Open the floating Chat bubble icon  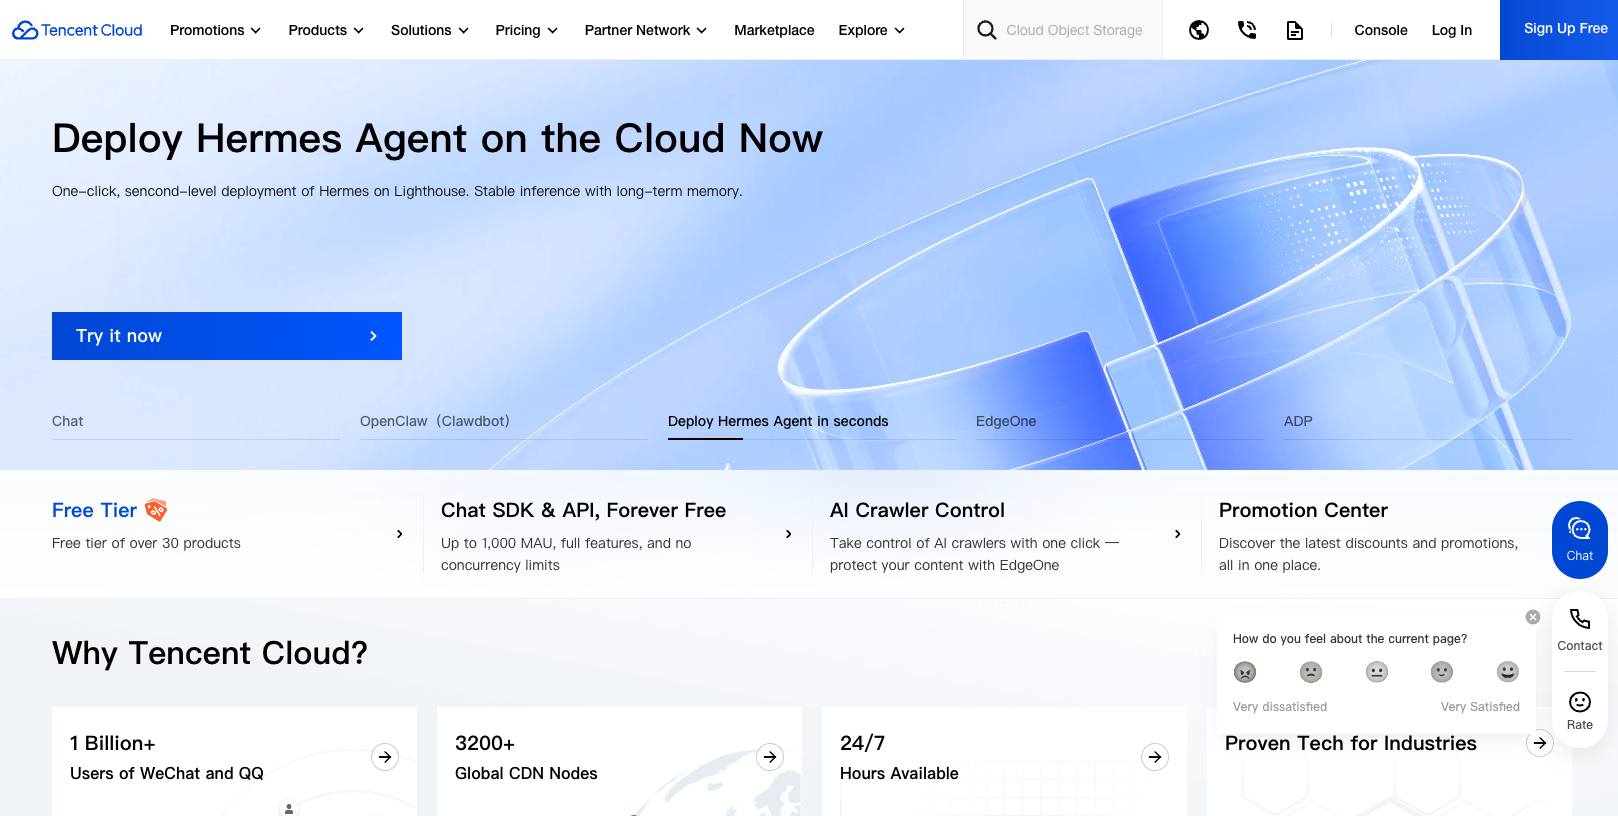pyautogui.click(x=1580, y=529)
